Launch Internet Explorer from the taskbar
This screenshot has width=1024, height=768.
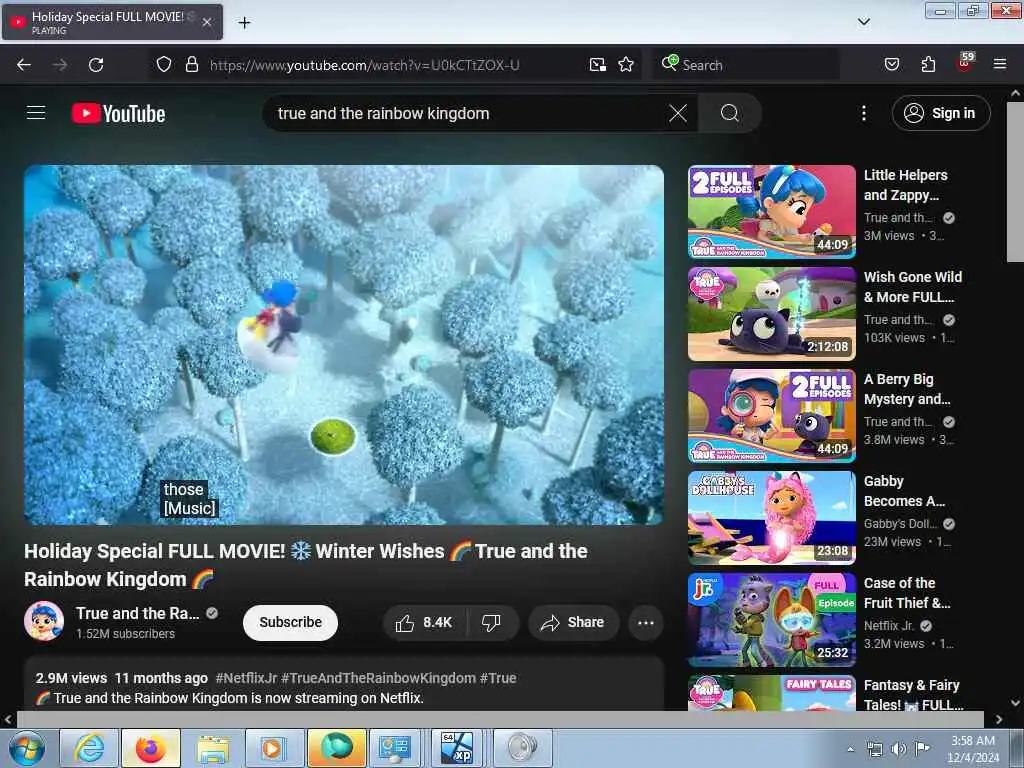coord(89,748)
